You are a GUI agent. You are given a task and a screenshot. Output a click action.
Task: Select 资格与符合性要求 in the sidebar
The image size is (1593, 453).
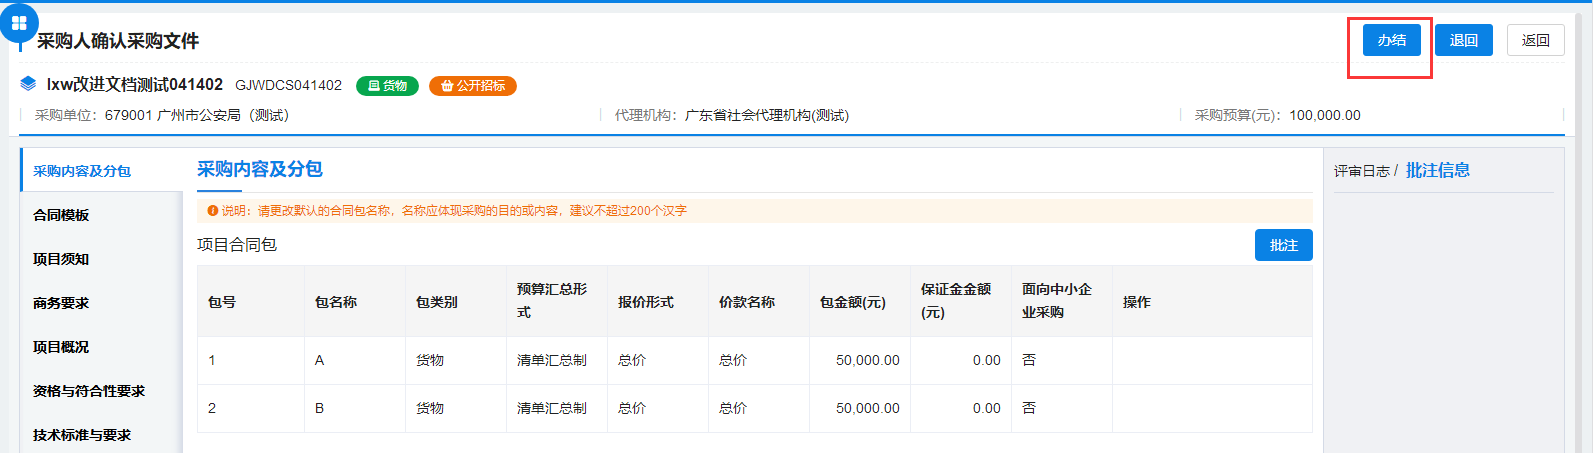tap(89, 391)
